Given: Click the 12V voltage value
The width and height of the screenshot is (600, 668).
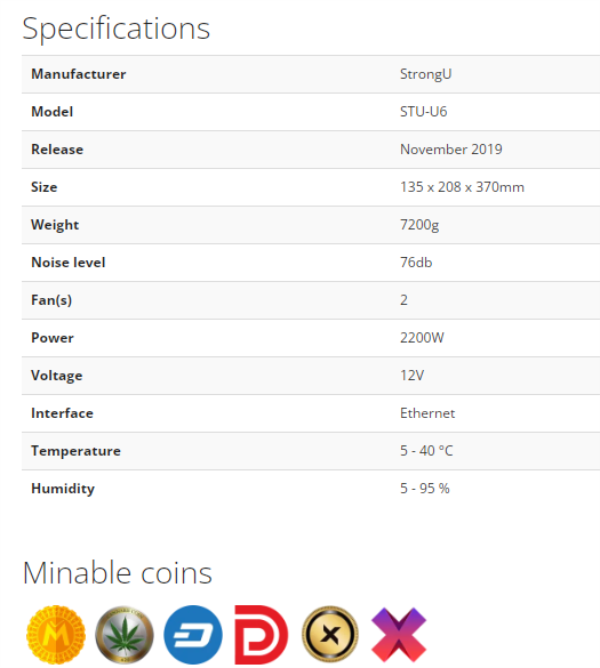Looking at the screenshot, I should click(412, 375).
